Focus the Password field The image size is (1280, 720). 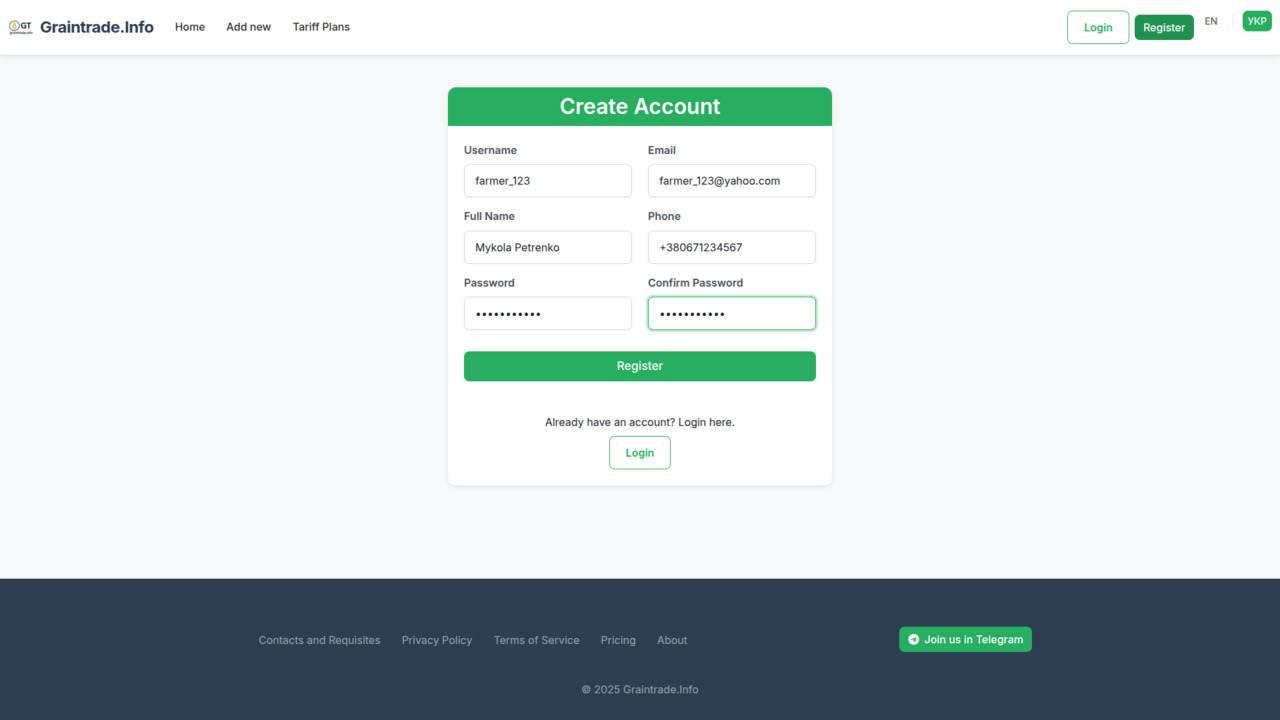[548, 314]
